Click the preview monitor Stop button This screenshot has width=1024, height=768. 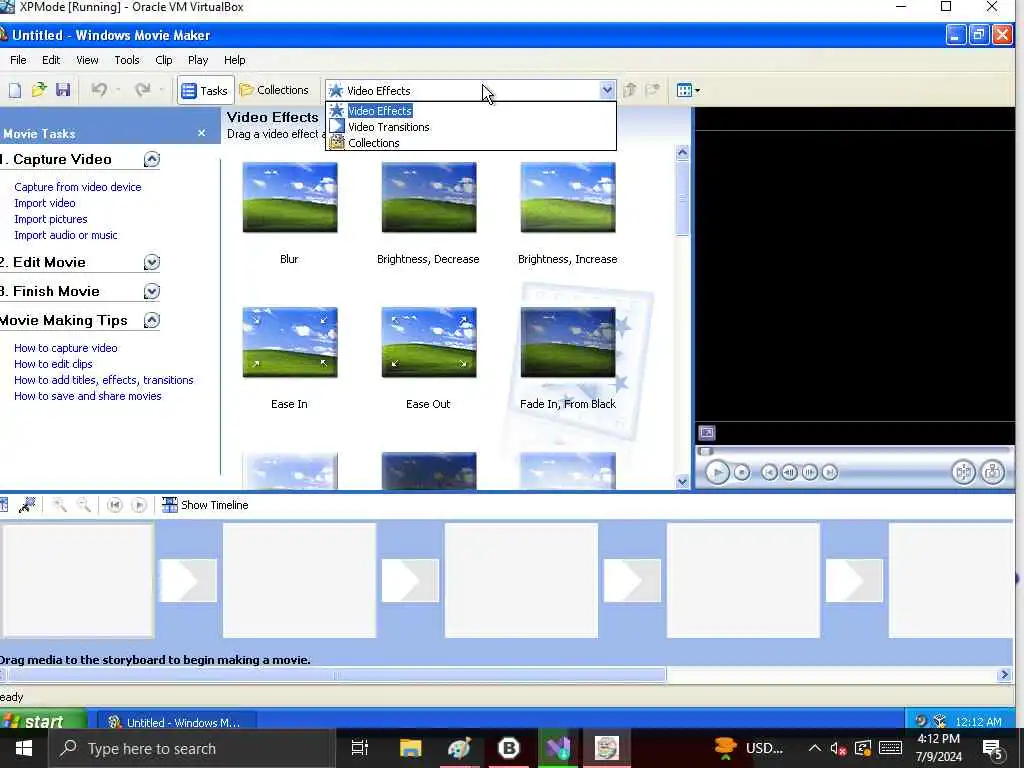coord(741,472)
